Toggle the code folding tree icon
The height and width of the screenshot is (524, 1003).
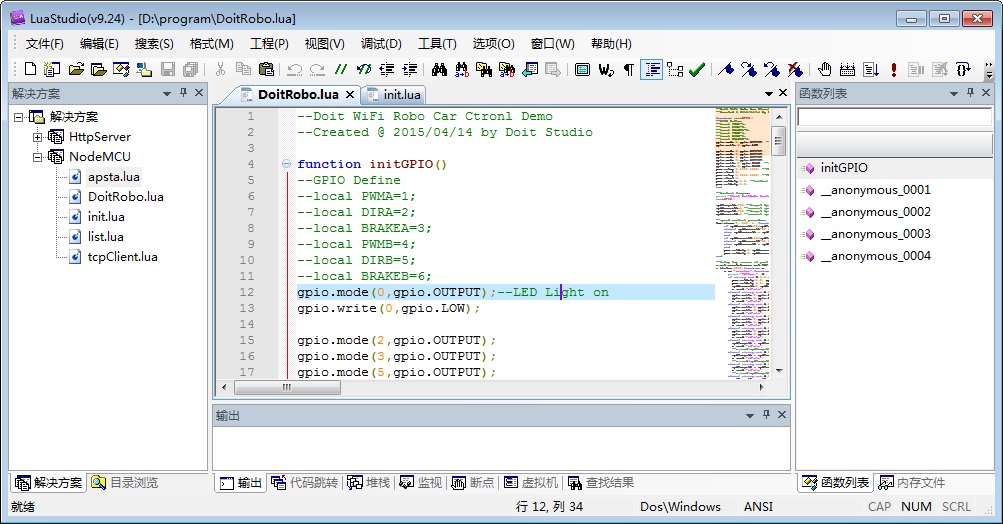675,69
